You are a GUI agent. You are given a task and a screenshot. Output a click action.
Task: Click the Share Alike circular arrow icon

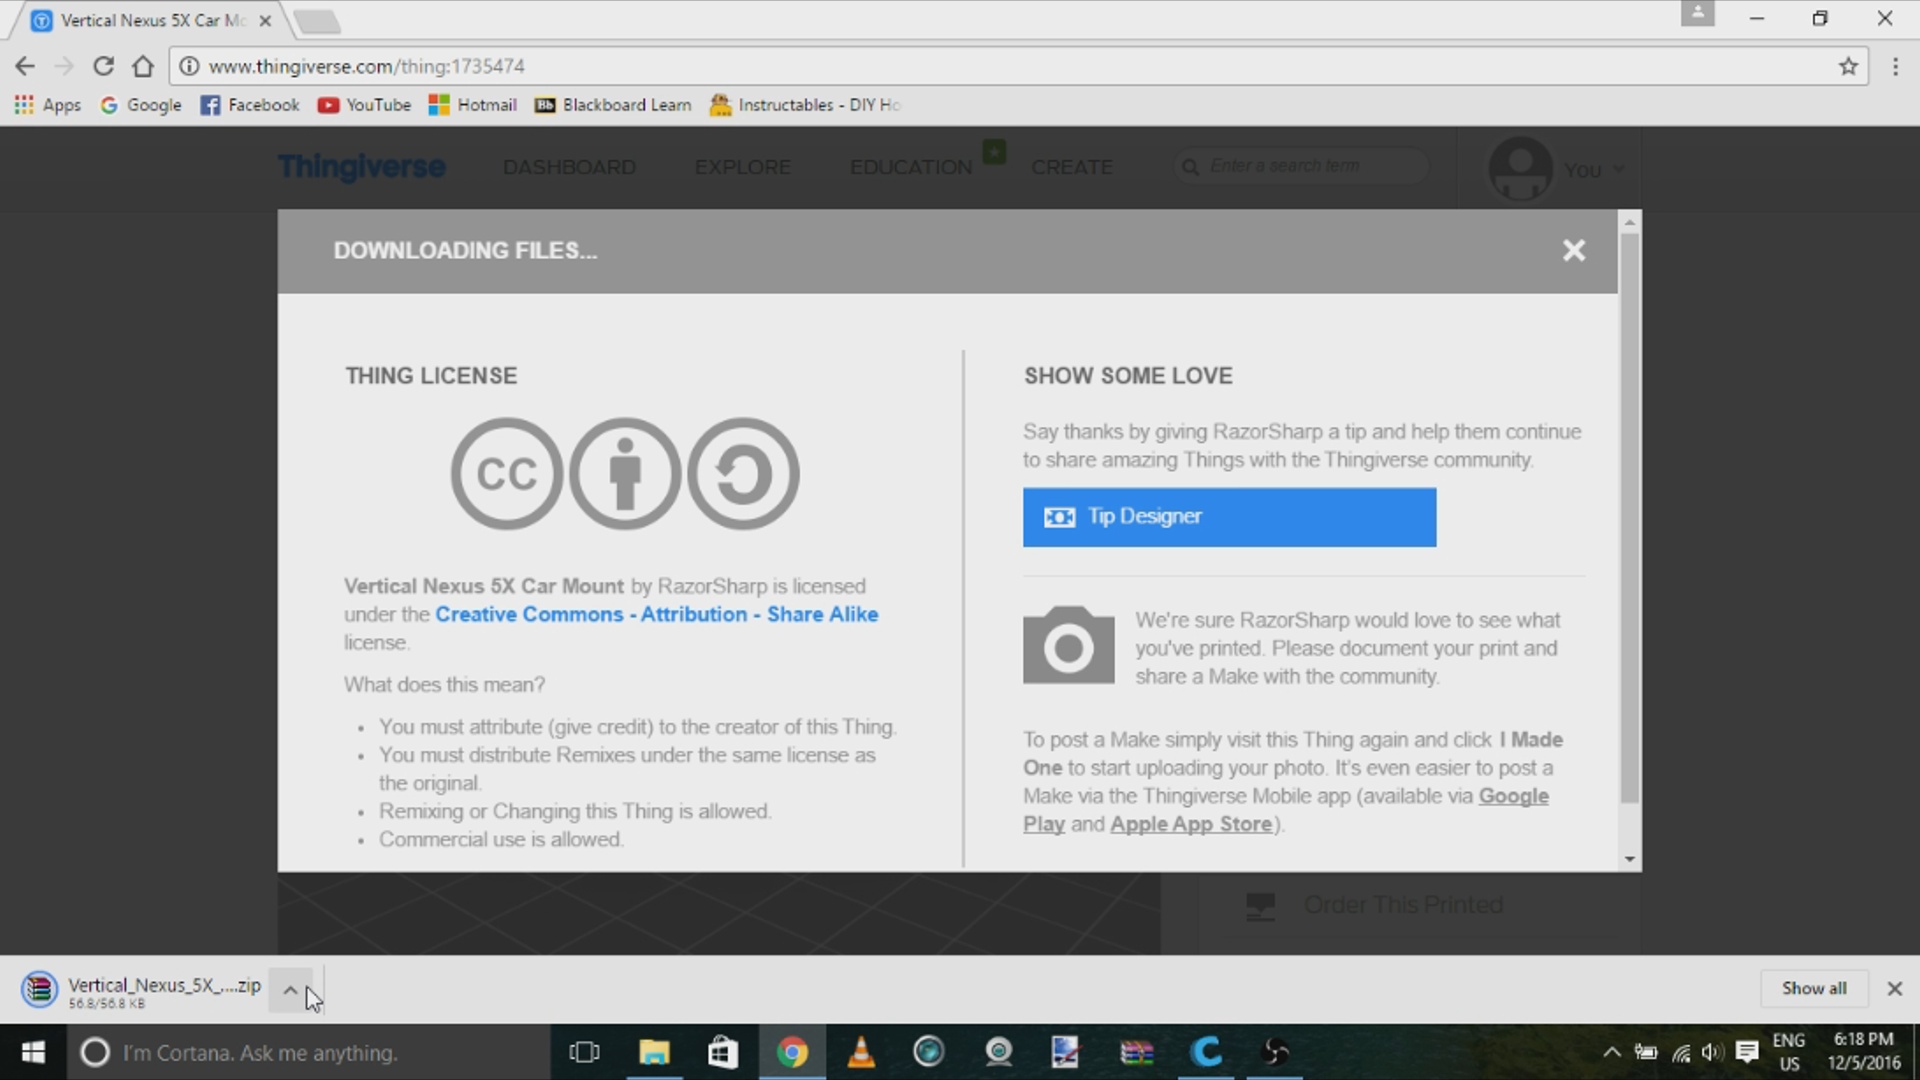point(743,473)
